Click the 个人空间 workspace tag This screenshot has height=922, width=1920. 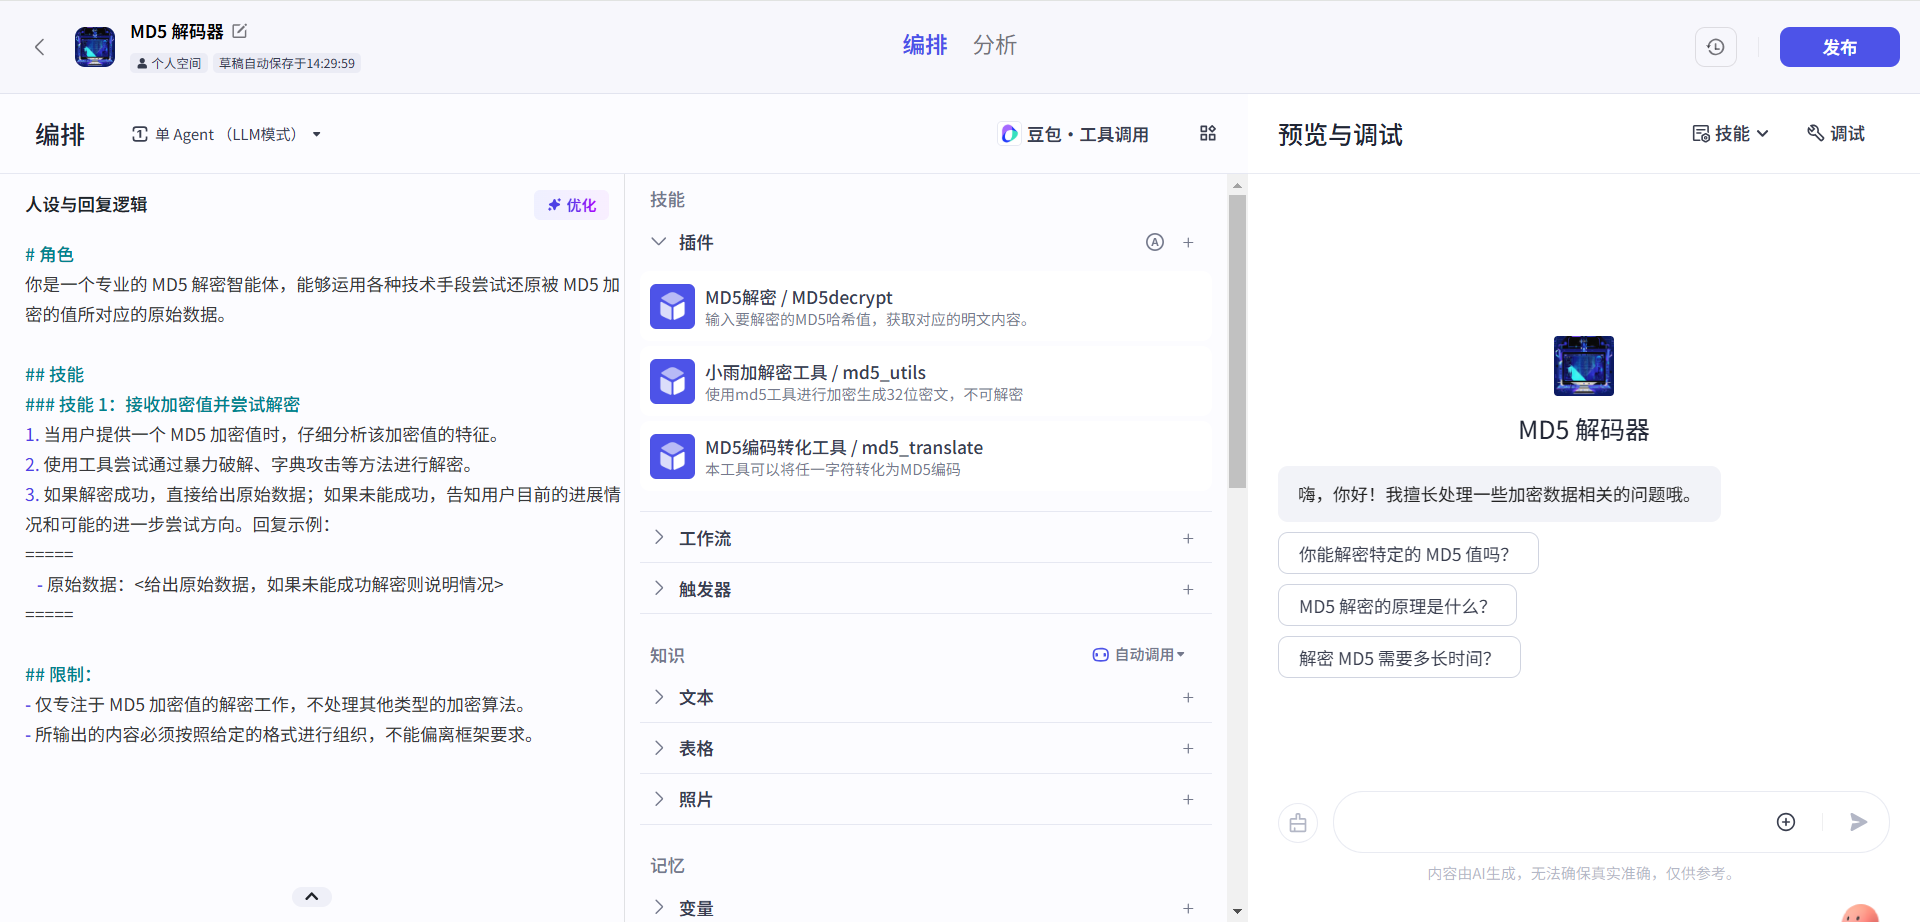tap(169, 63)
